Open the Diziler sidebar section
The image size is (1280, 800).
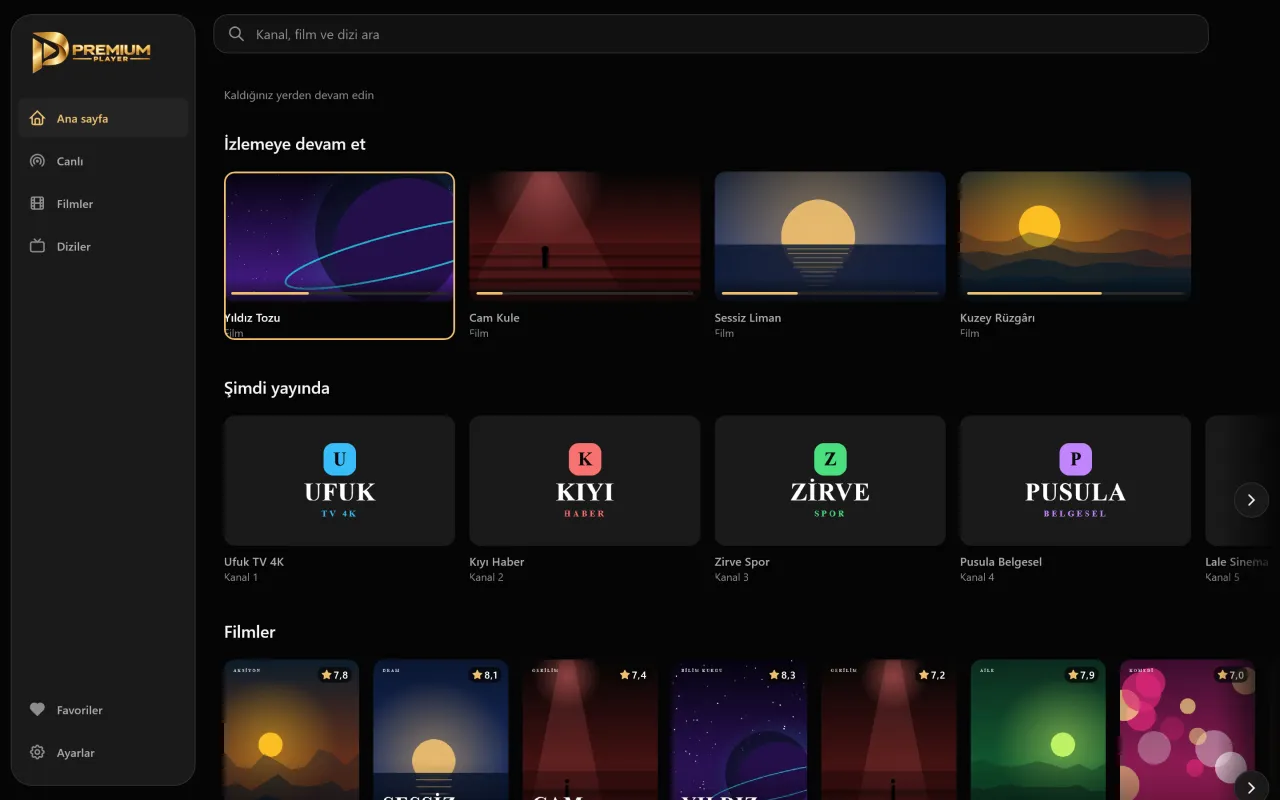pos(103,246)
